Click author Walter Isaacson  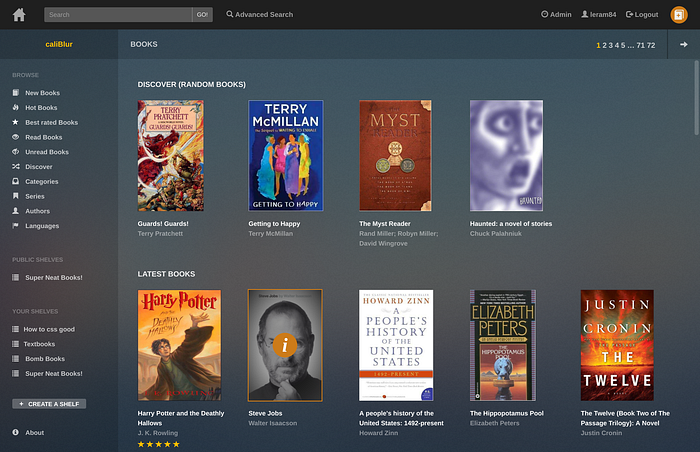coord(272,423)
